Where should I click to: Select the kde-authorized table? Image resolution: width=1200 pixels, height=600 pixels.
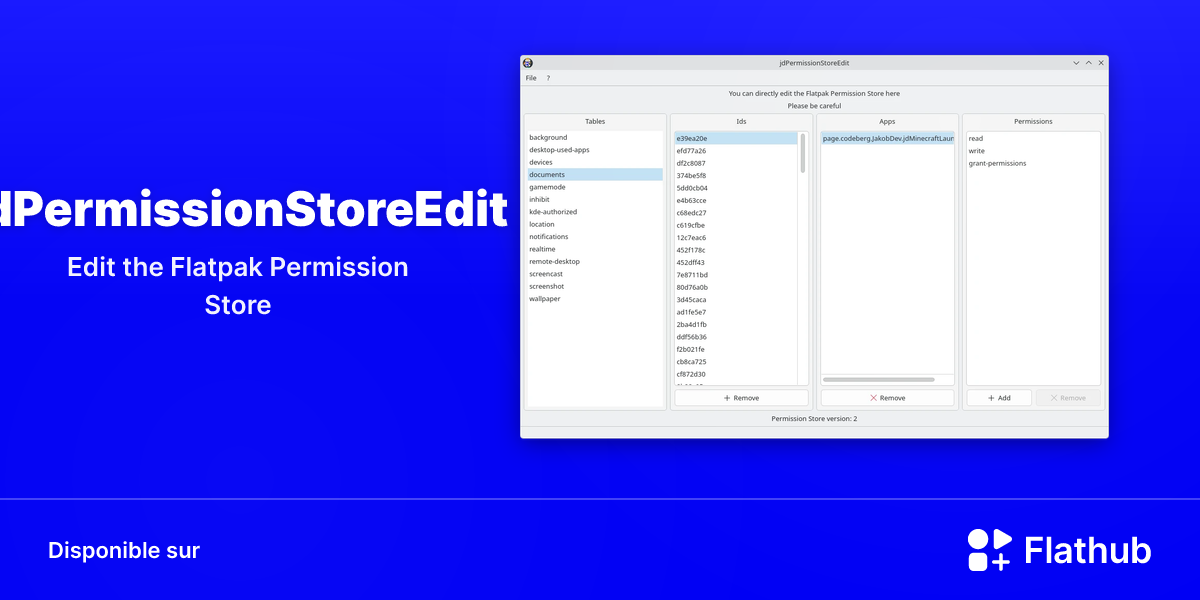point(595,212)
